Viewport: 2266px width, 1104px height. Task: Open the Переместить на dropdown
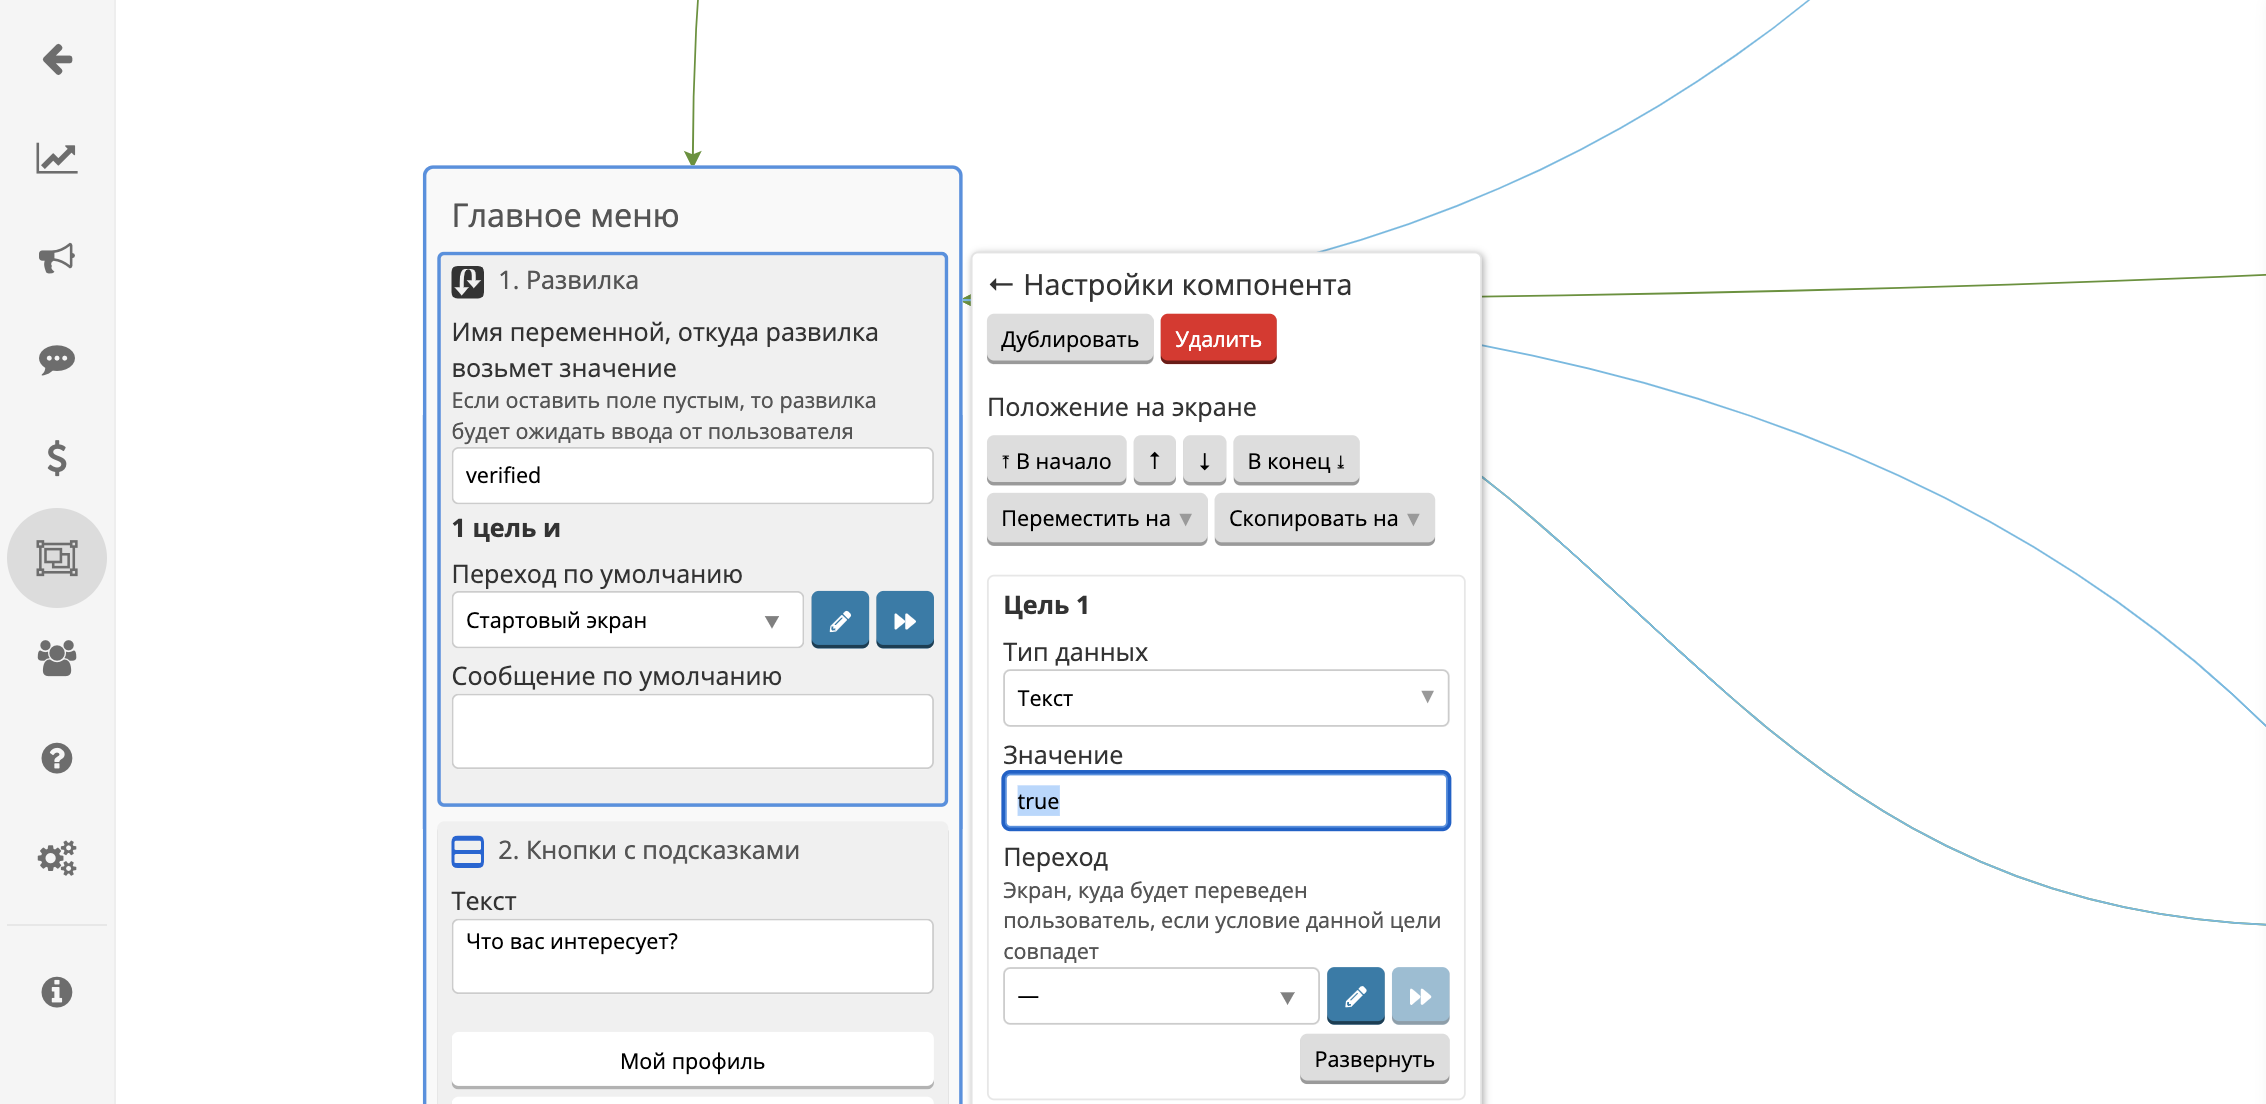pos(1097,518)
